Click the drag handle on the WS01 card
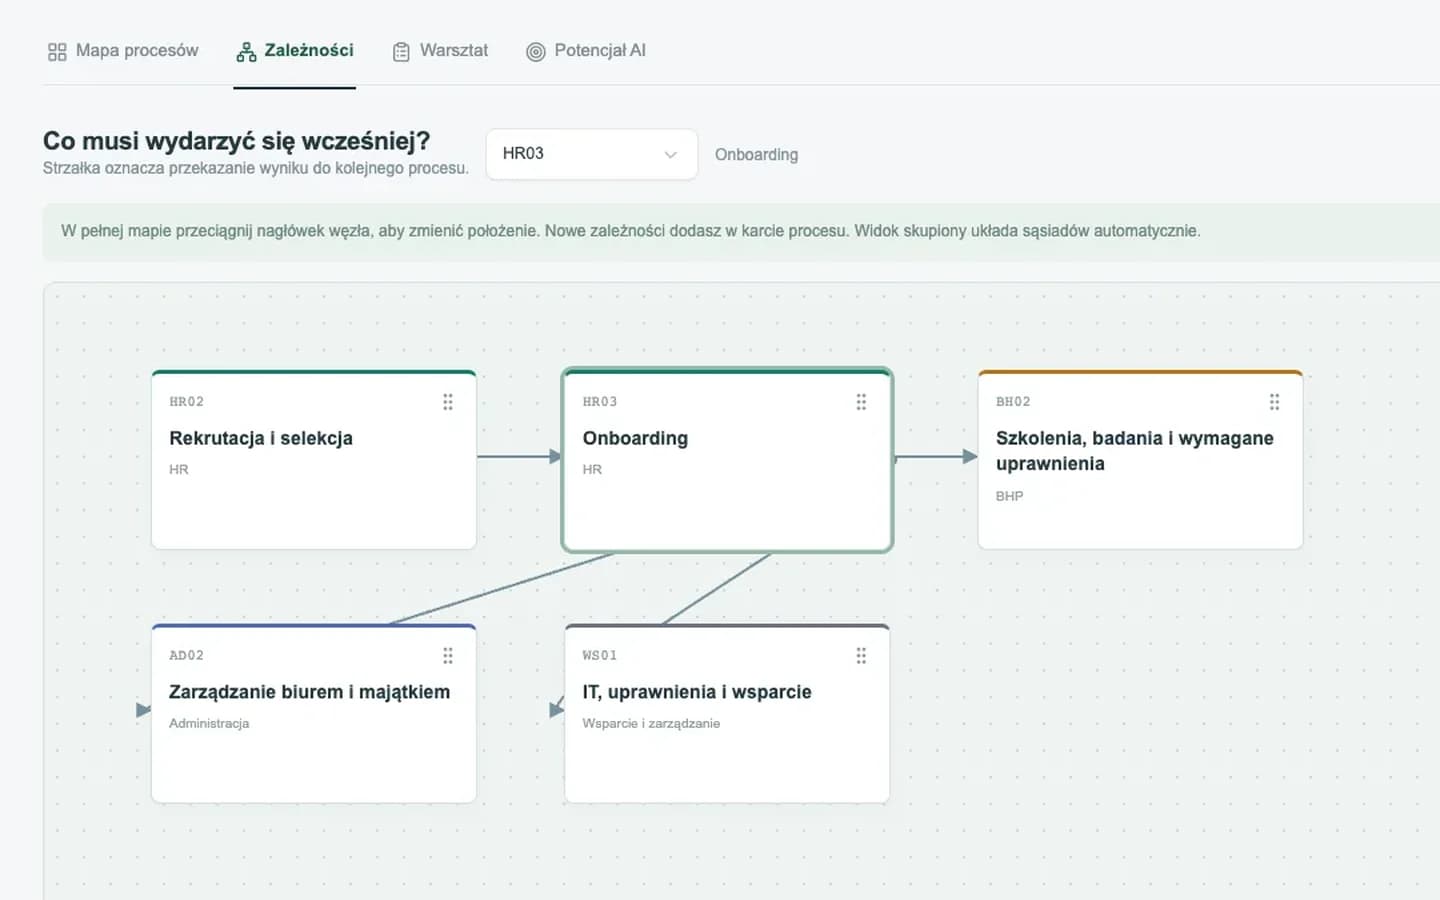The width and height of the screenshot is (1440, 900). pyautogui.click(x=861, y=656)
